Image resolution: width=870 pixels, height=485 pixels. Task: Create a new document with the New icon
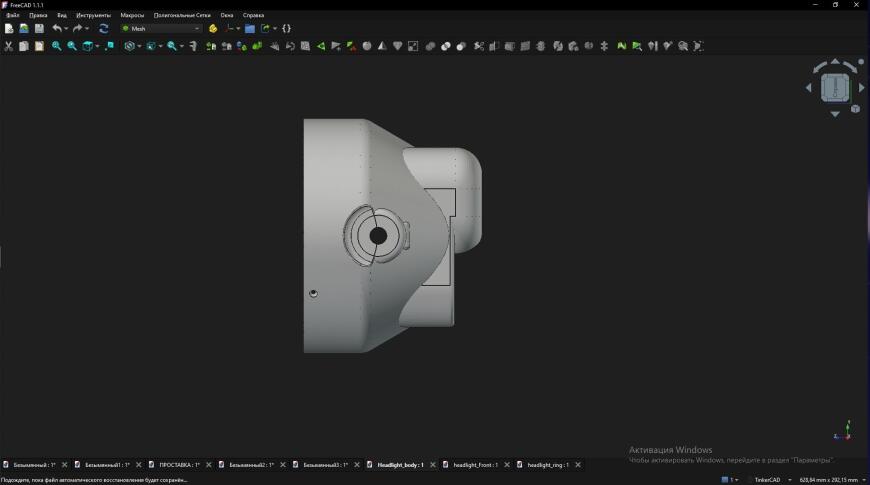click(9, 28)
